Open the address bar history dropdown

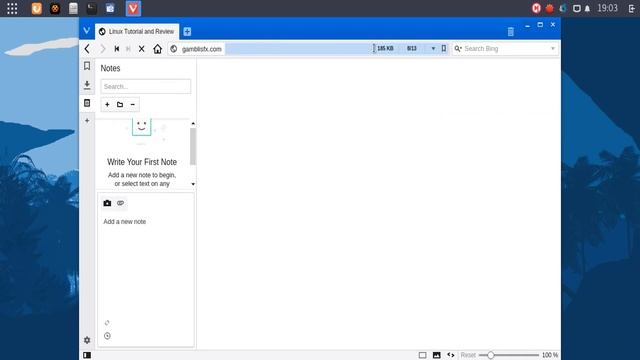pos(433,49)
